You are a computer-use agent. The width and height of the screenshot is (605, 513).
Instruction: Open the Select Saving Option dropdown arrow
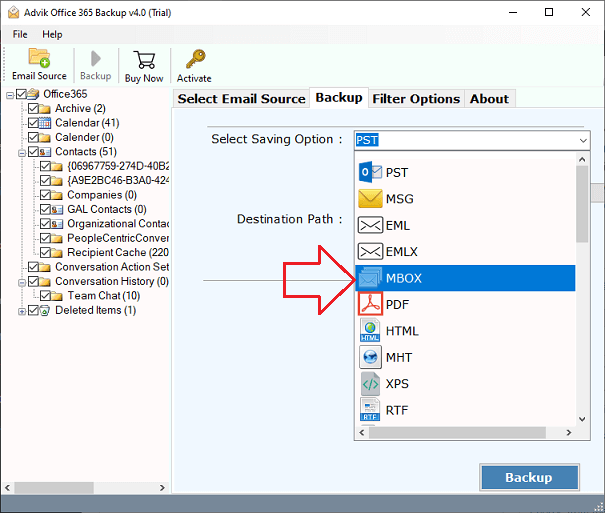click(583, 140)
